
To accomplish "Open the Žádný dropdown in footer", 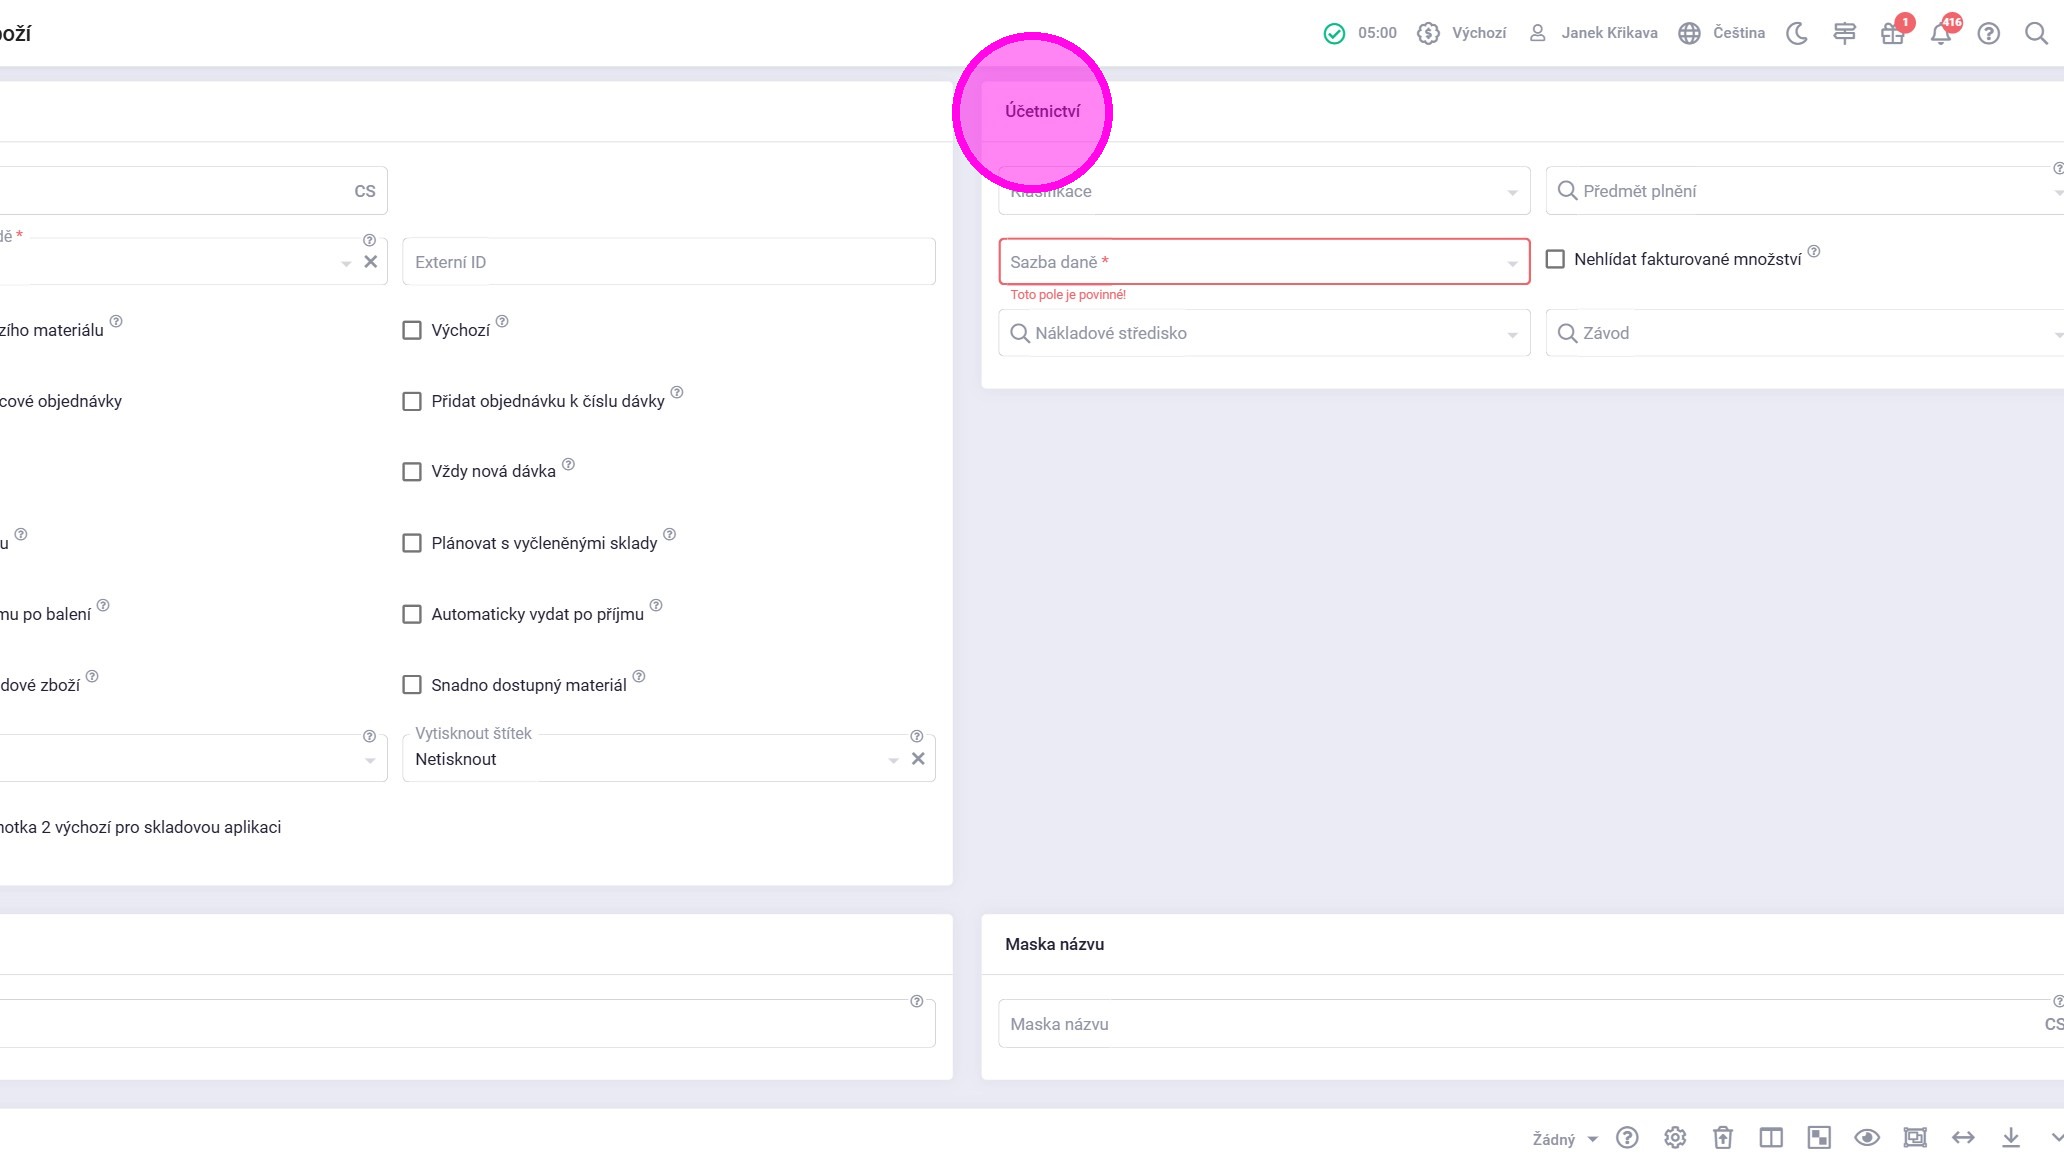I will tap(1564, 1139).
